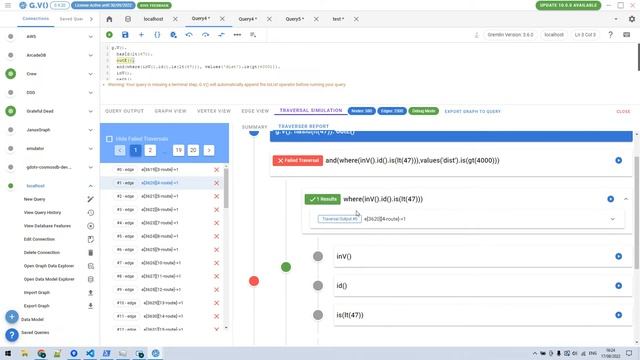Go to the home icon tab
The width and height of the screenshot is (640, 360).
pos(109,19)
